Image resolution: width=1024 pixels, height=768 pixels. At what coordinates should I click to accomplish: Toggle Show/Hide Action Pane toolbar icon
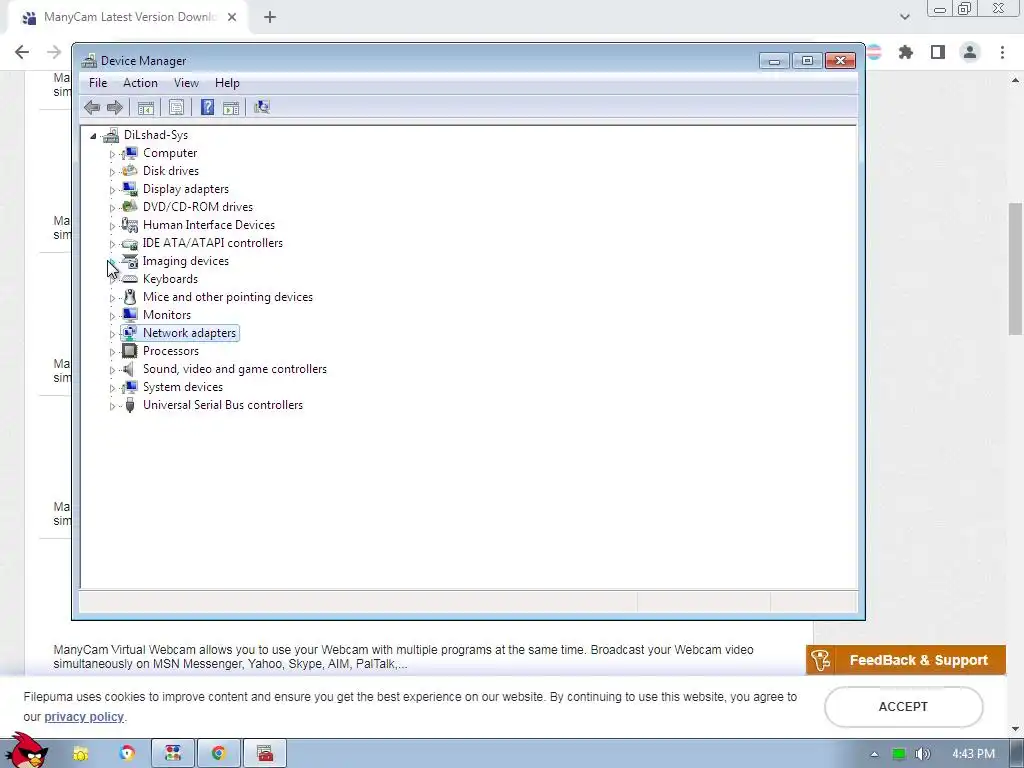(231, 108)
